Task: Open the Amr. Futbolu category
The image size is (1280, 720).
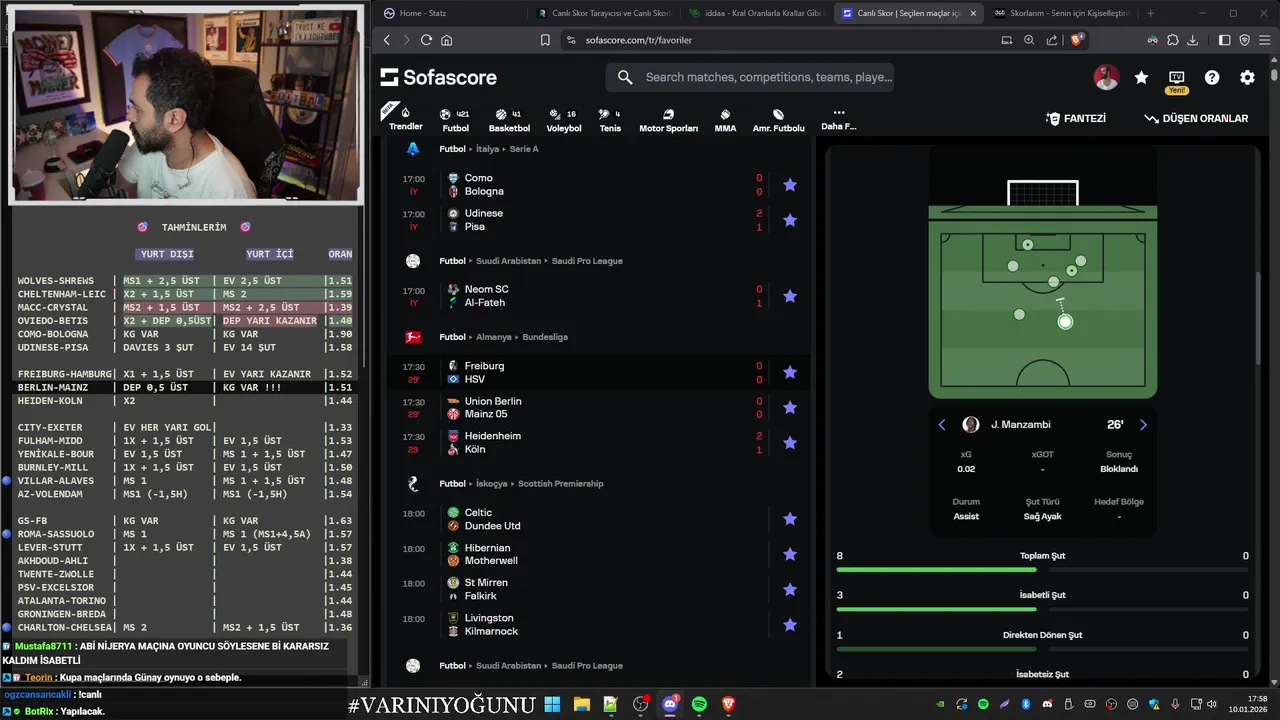Action: [x=778, y=120]
